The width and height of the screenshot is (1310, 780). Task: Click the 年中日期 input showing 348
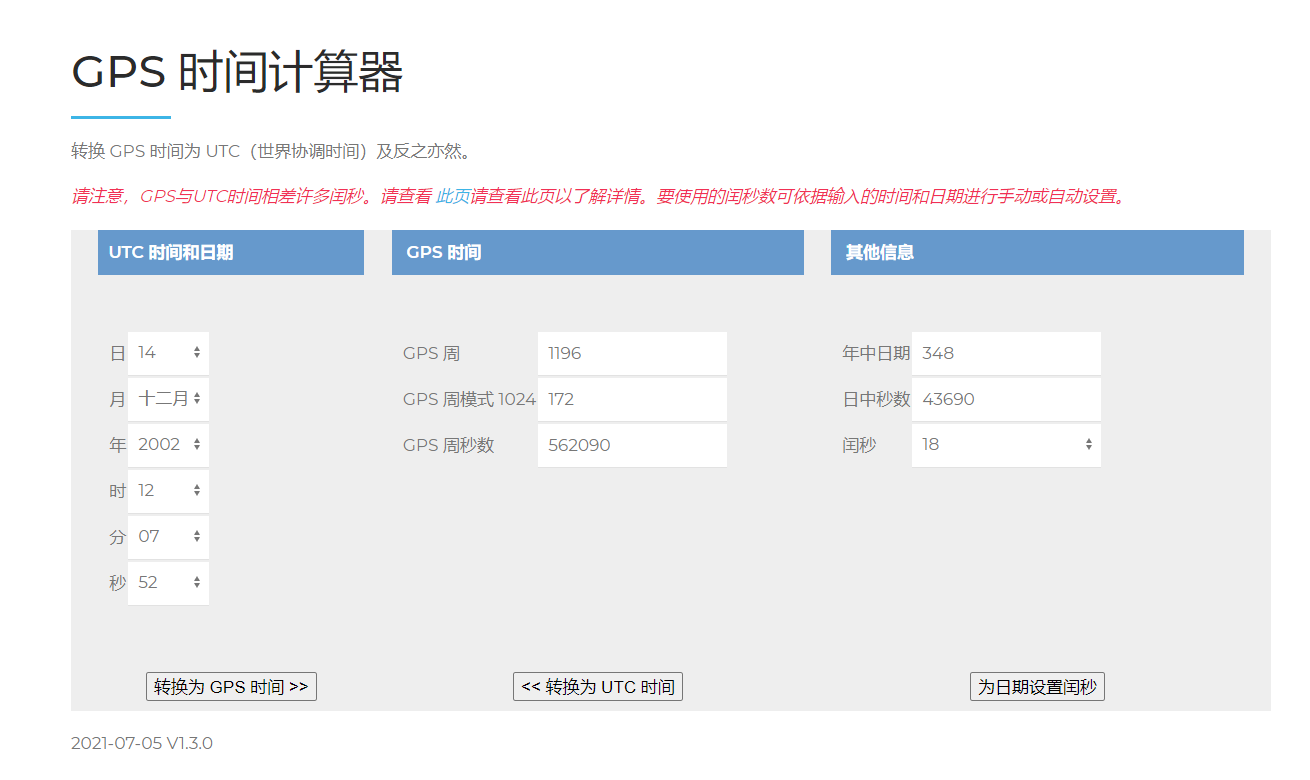(x=1005, y=353)
